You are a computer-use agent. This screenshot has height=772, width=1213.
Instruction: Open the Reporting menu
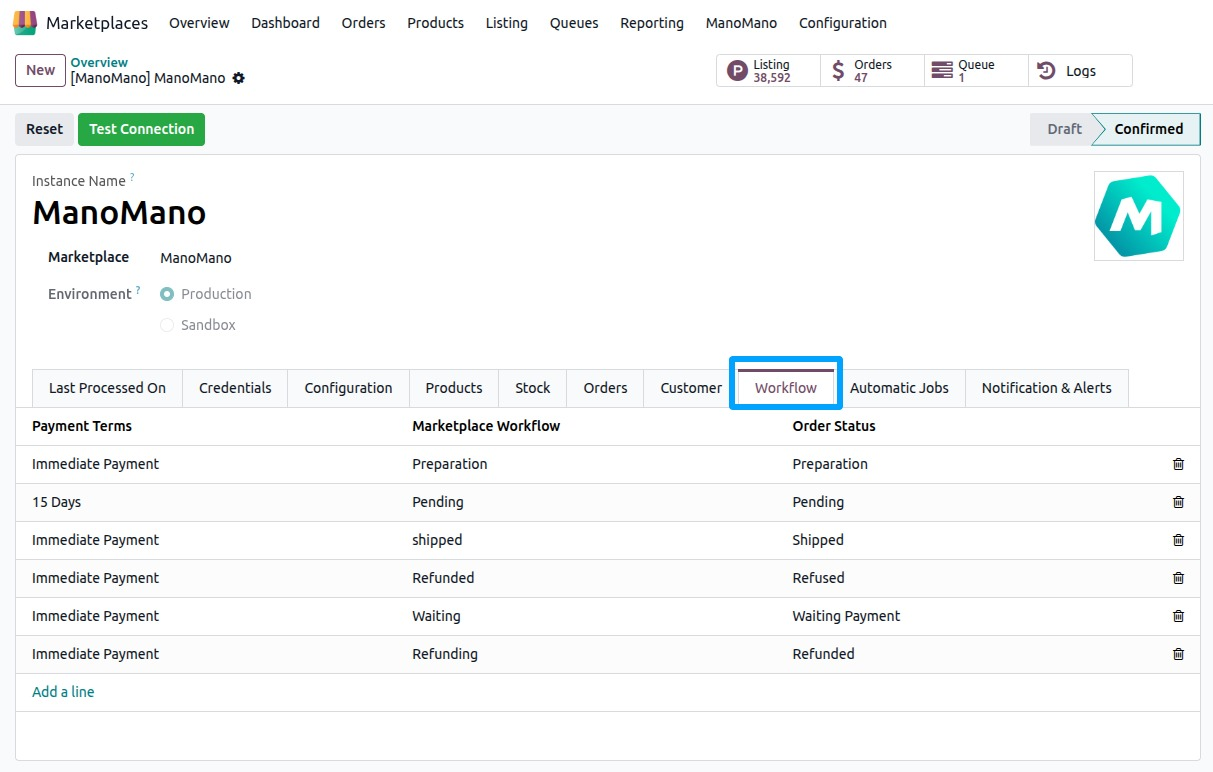click(x=652, y=23)
